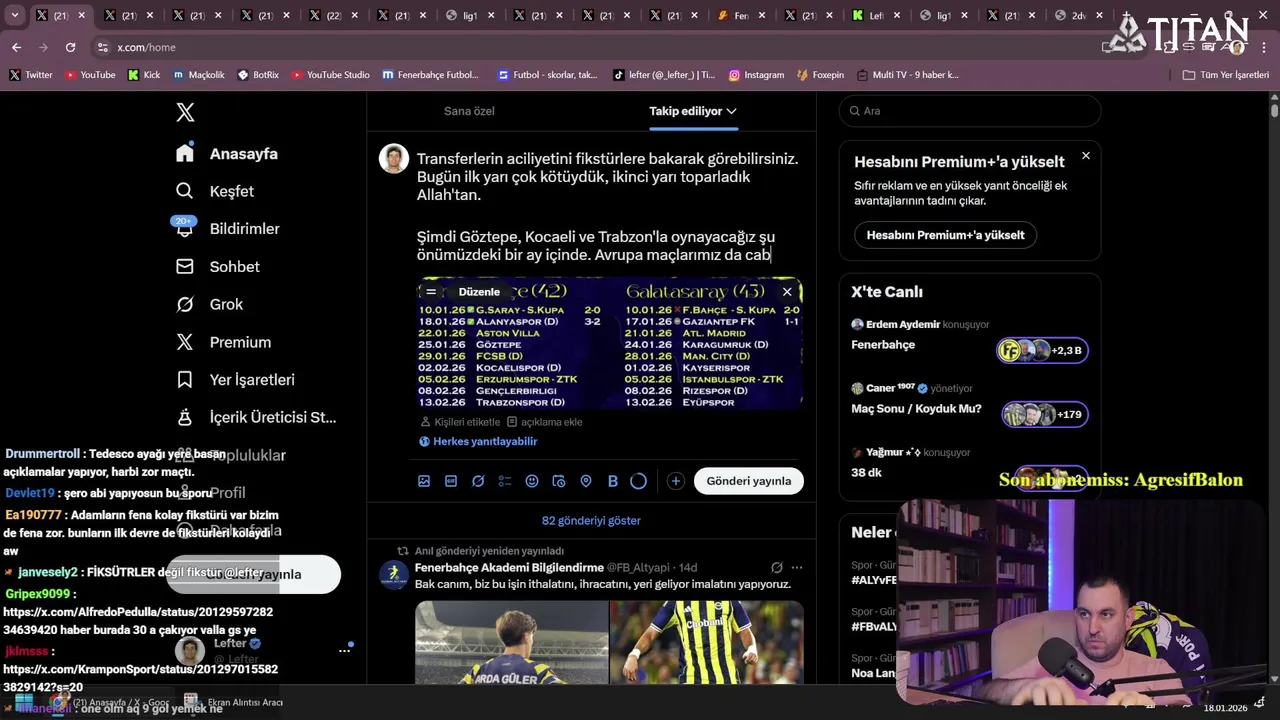
Task: Open Fenerbahçe Akademi Bilgilendirme profile name
Action: click(508, 567)
